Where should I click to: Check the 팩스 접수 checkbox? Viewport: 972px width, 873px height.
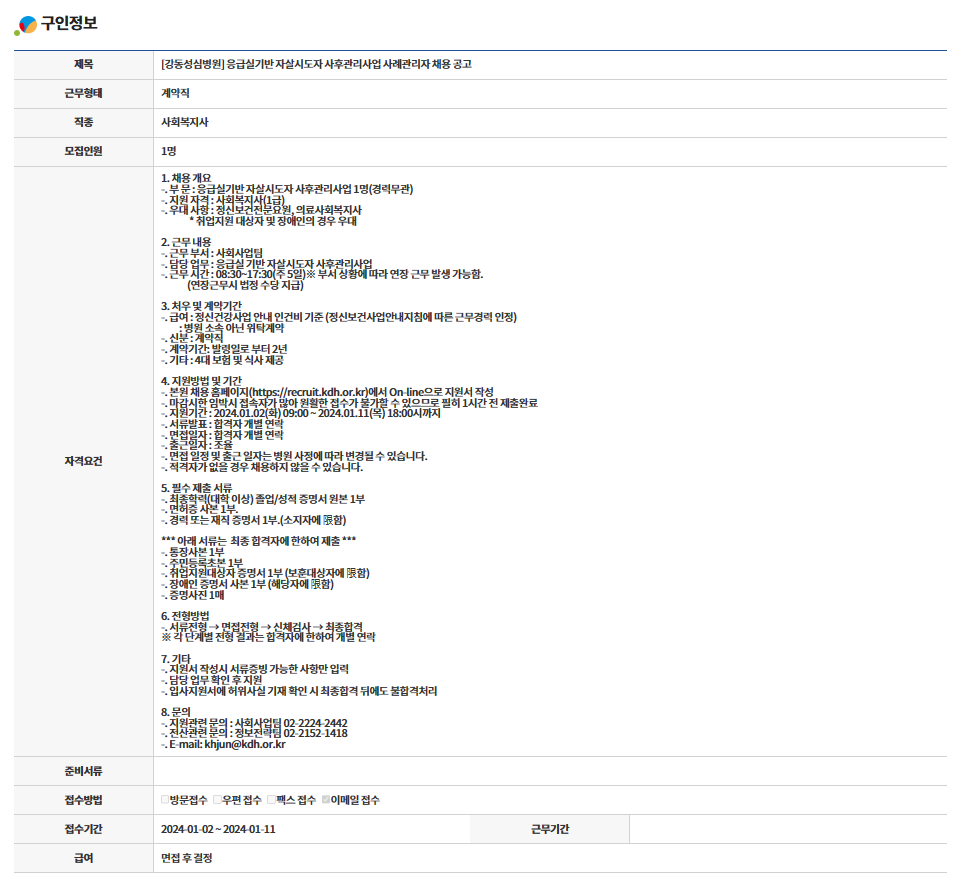pos(271,800)
